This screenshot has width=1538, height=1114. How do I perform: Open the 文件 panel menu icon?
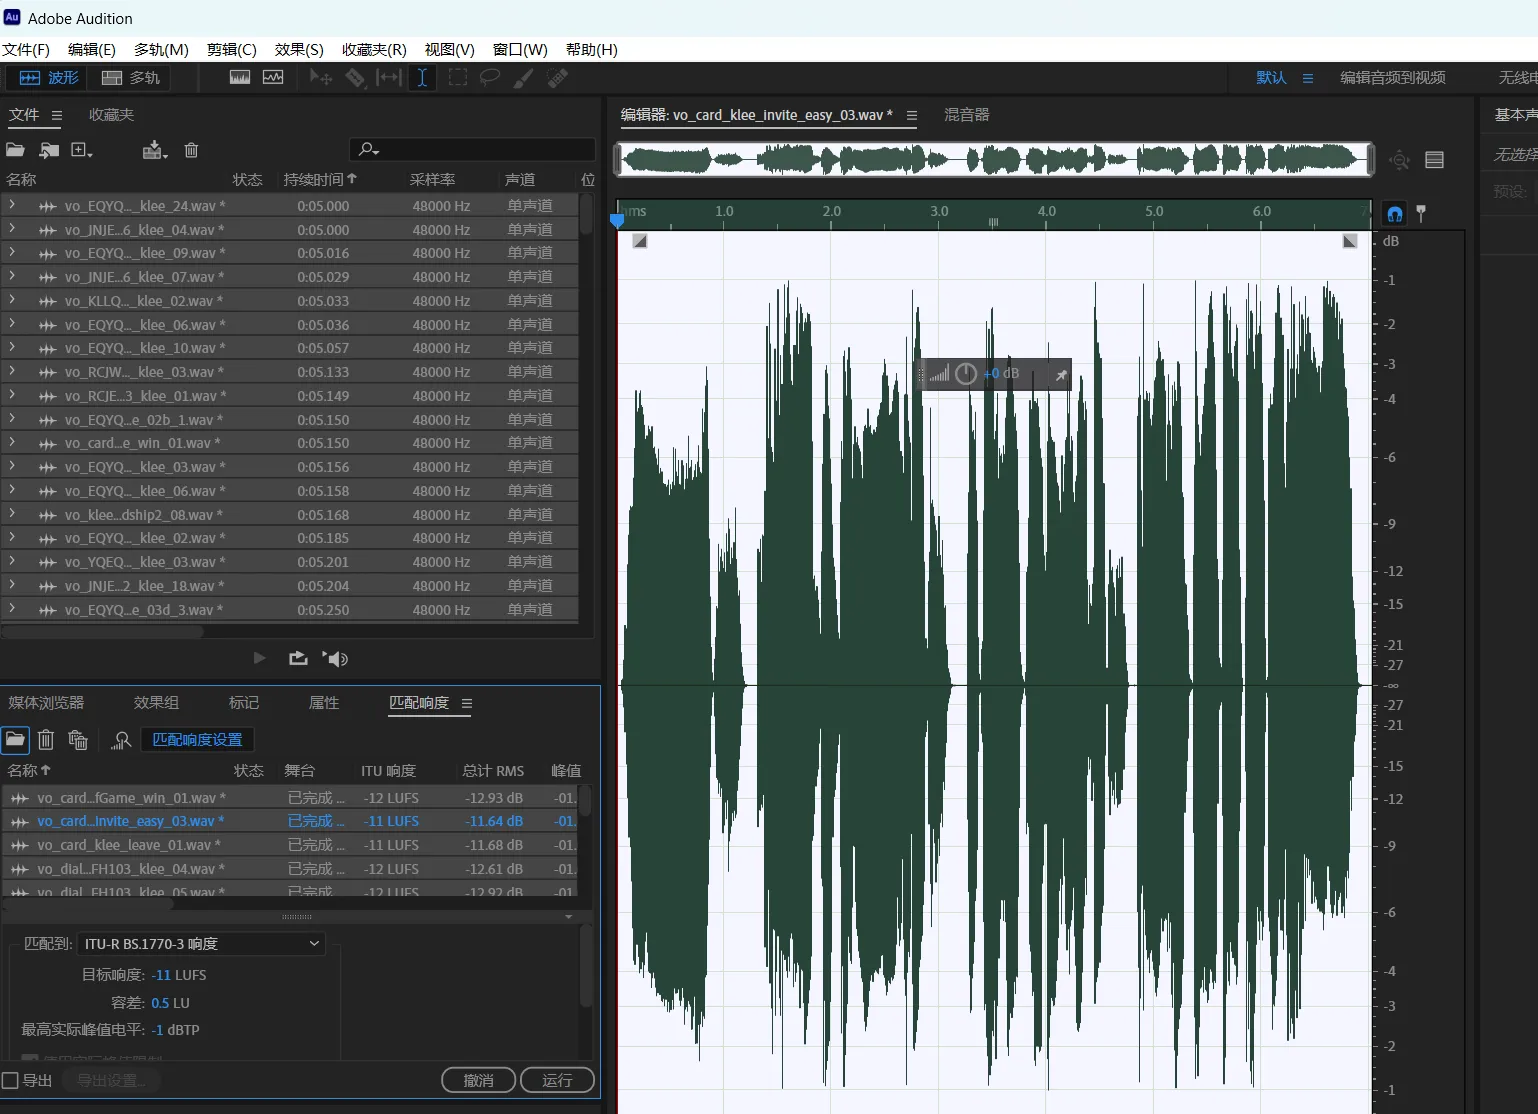pyautogui.click(x=57, y=115)
